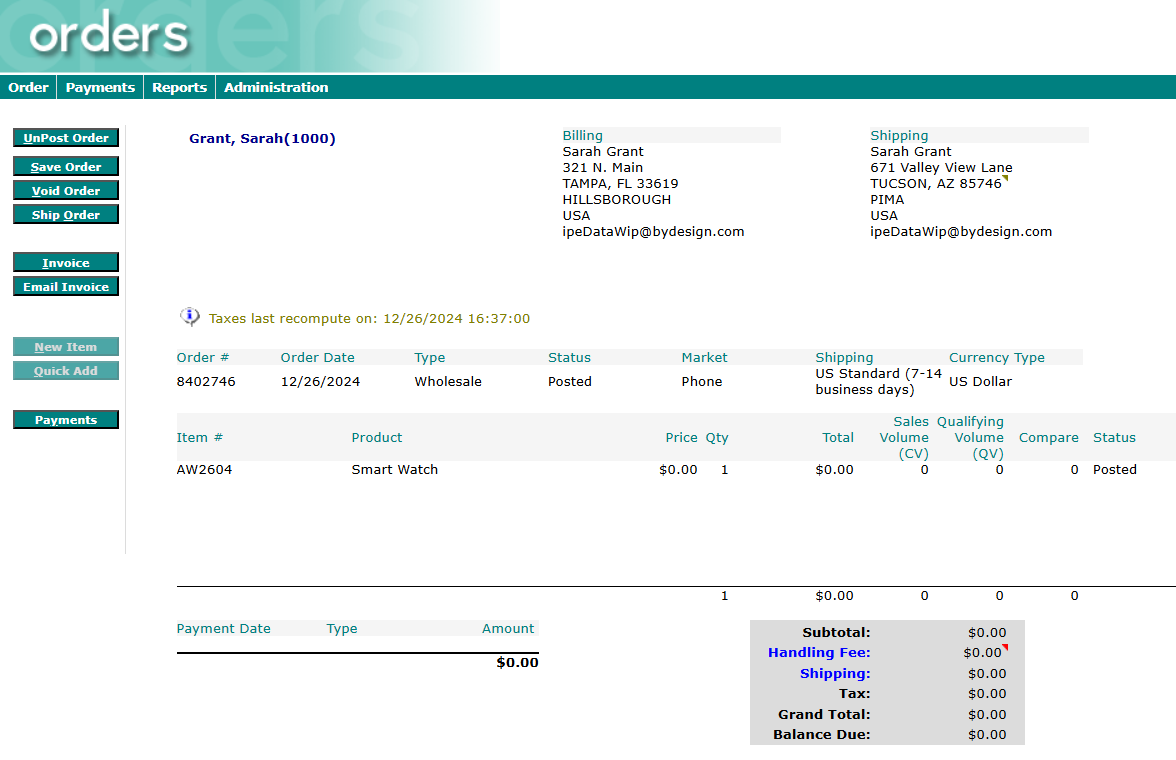This screenshot has height=760, width=1176.
Task: Open the Order menu
Action: click(28, 88)
